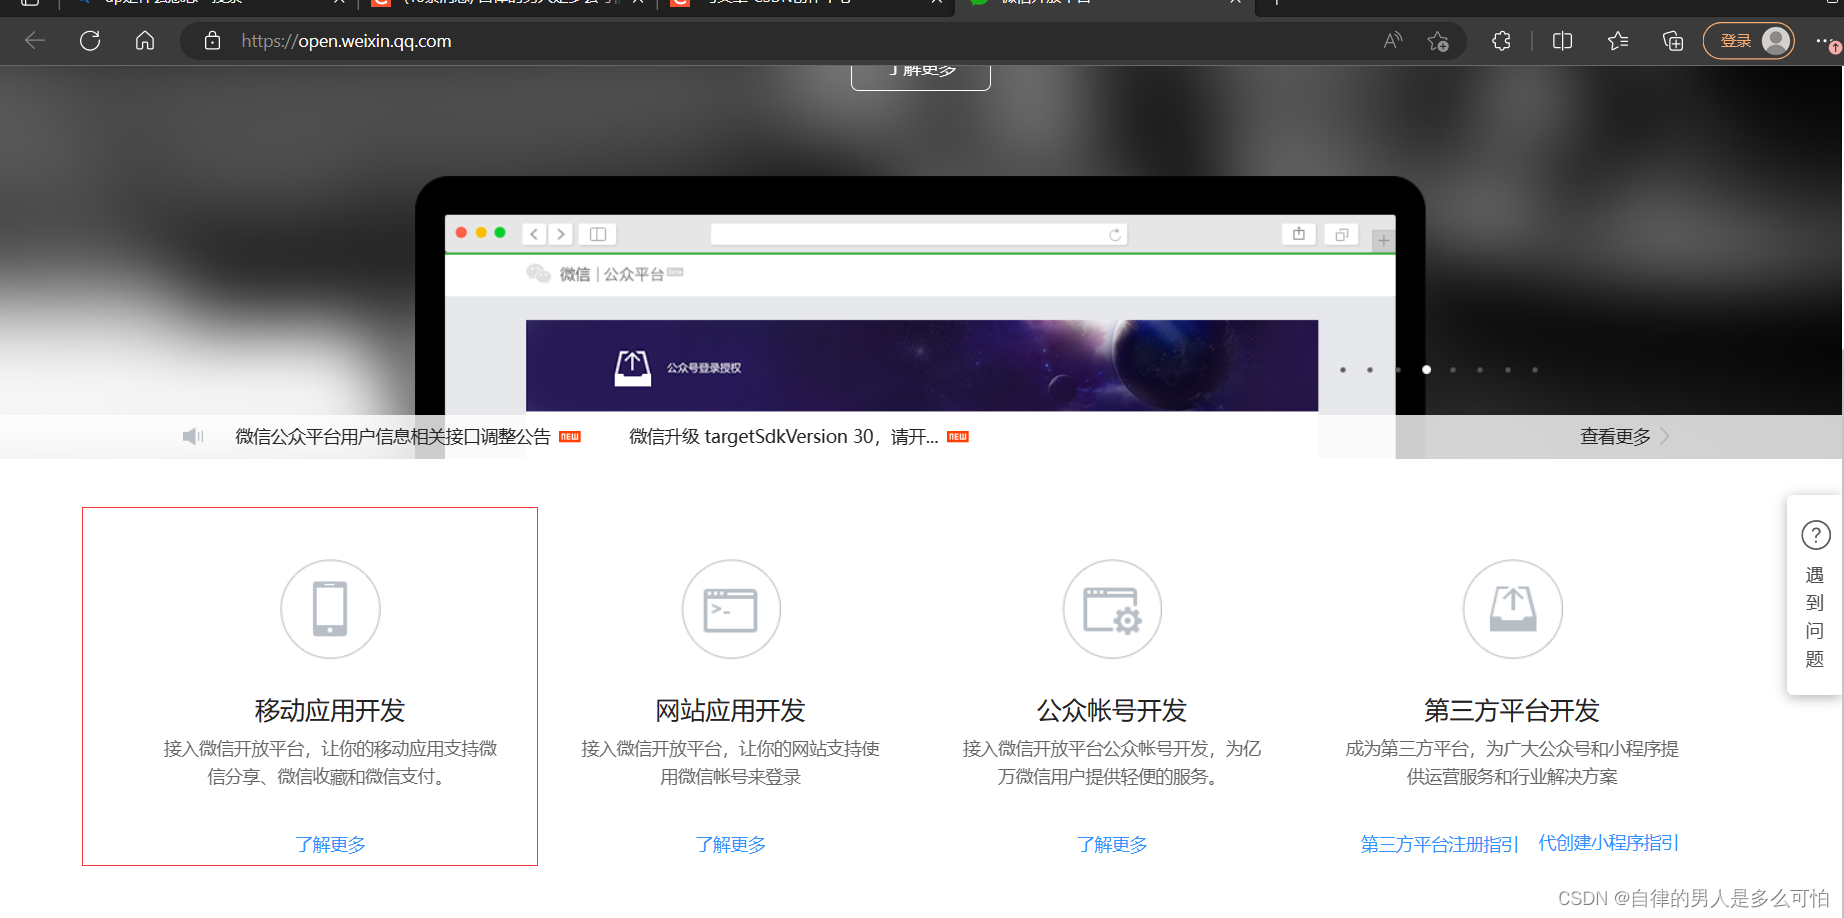Open the browser settings and more menu

[x=1825, y=41]
